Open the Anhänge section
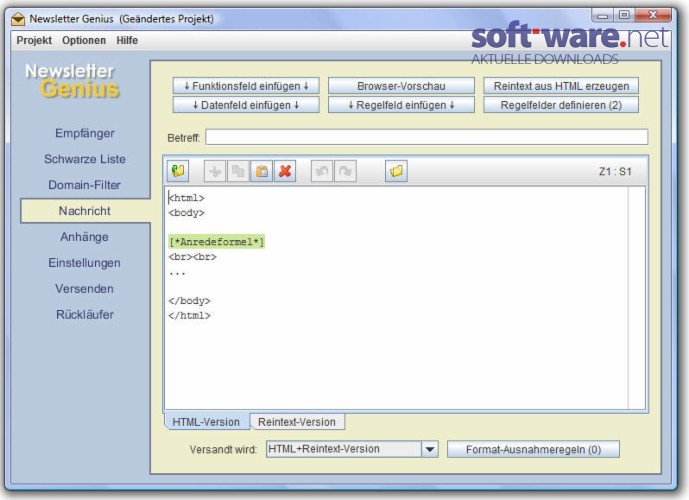Viewport: 689px width, 500px height. (x=85, y=237)
